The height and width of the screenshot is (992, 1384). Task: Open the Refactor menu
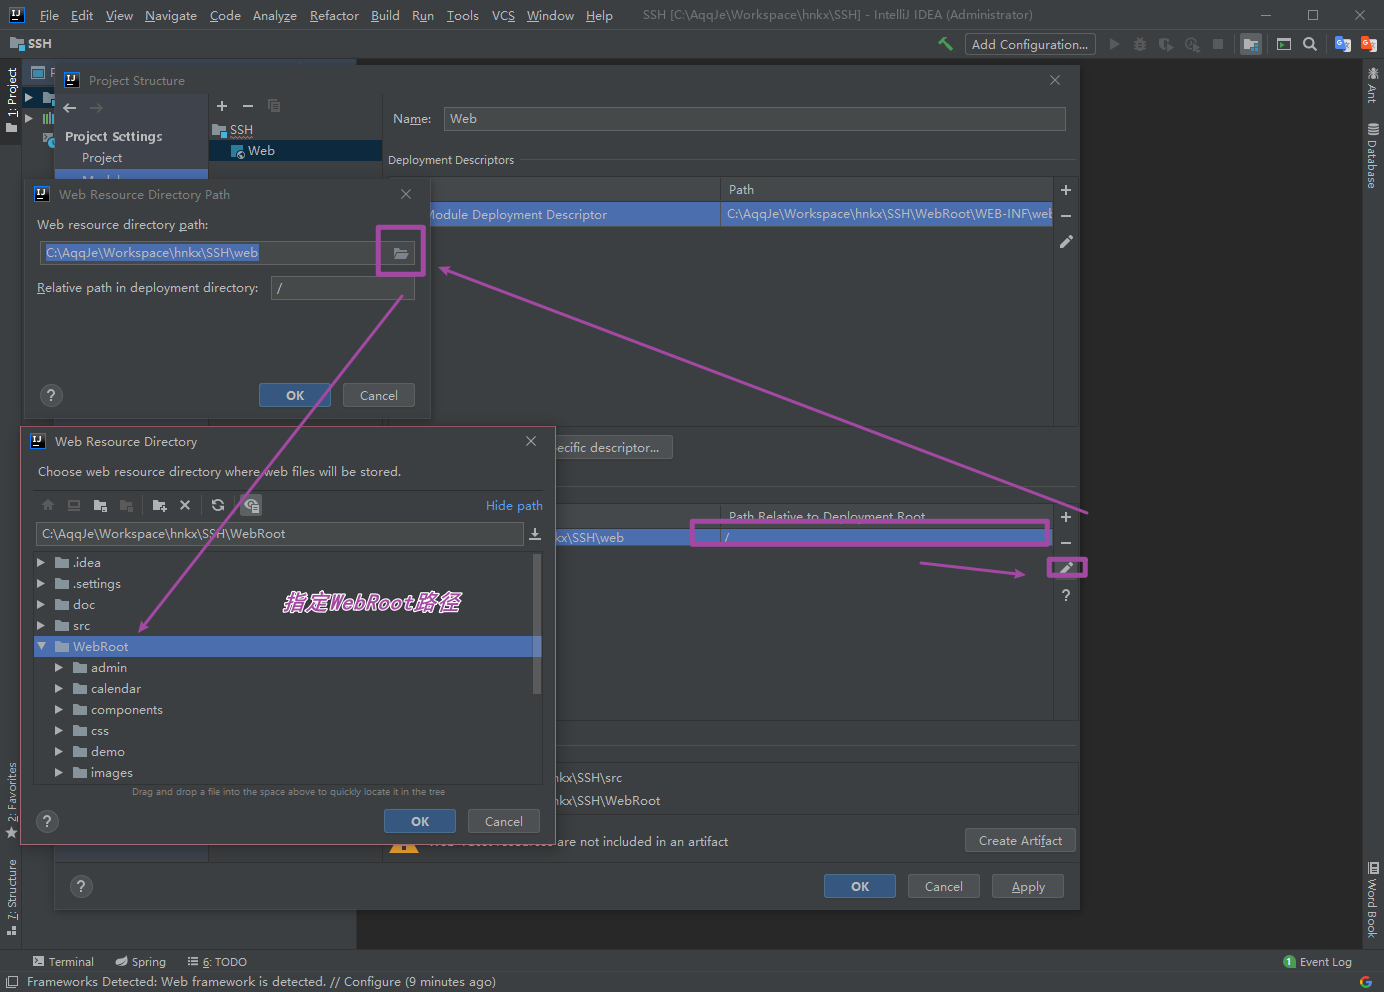tap(334, 15)
